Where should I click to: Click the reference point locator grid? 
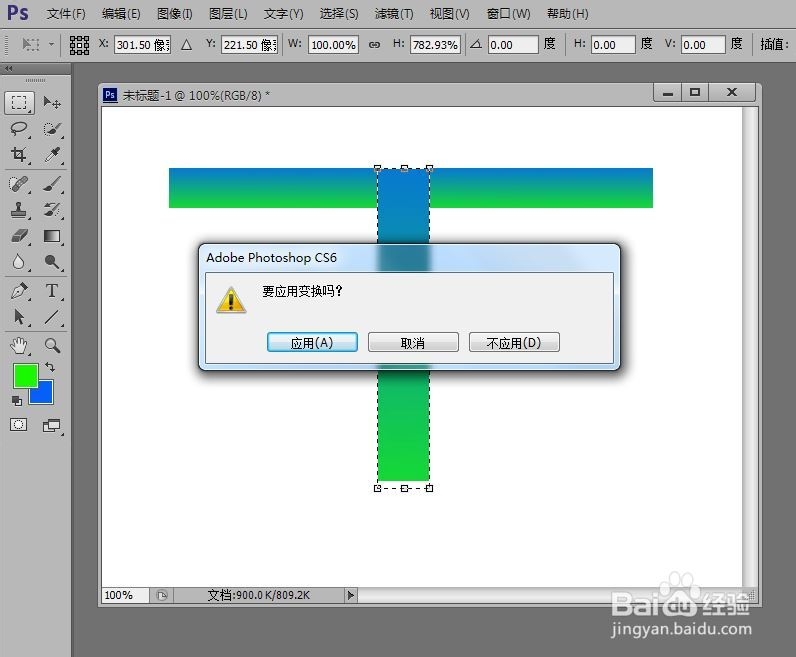click(79, 45)
